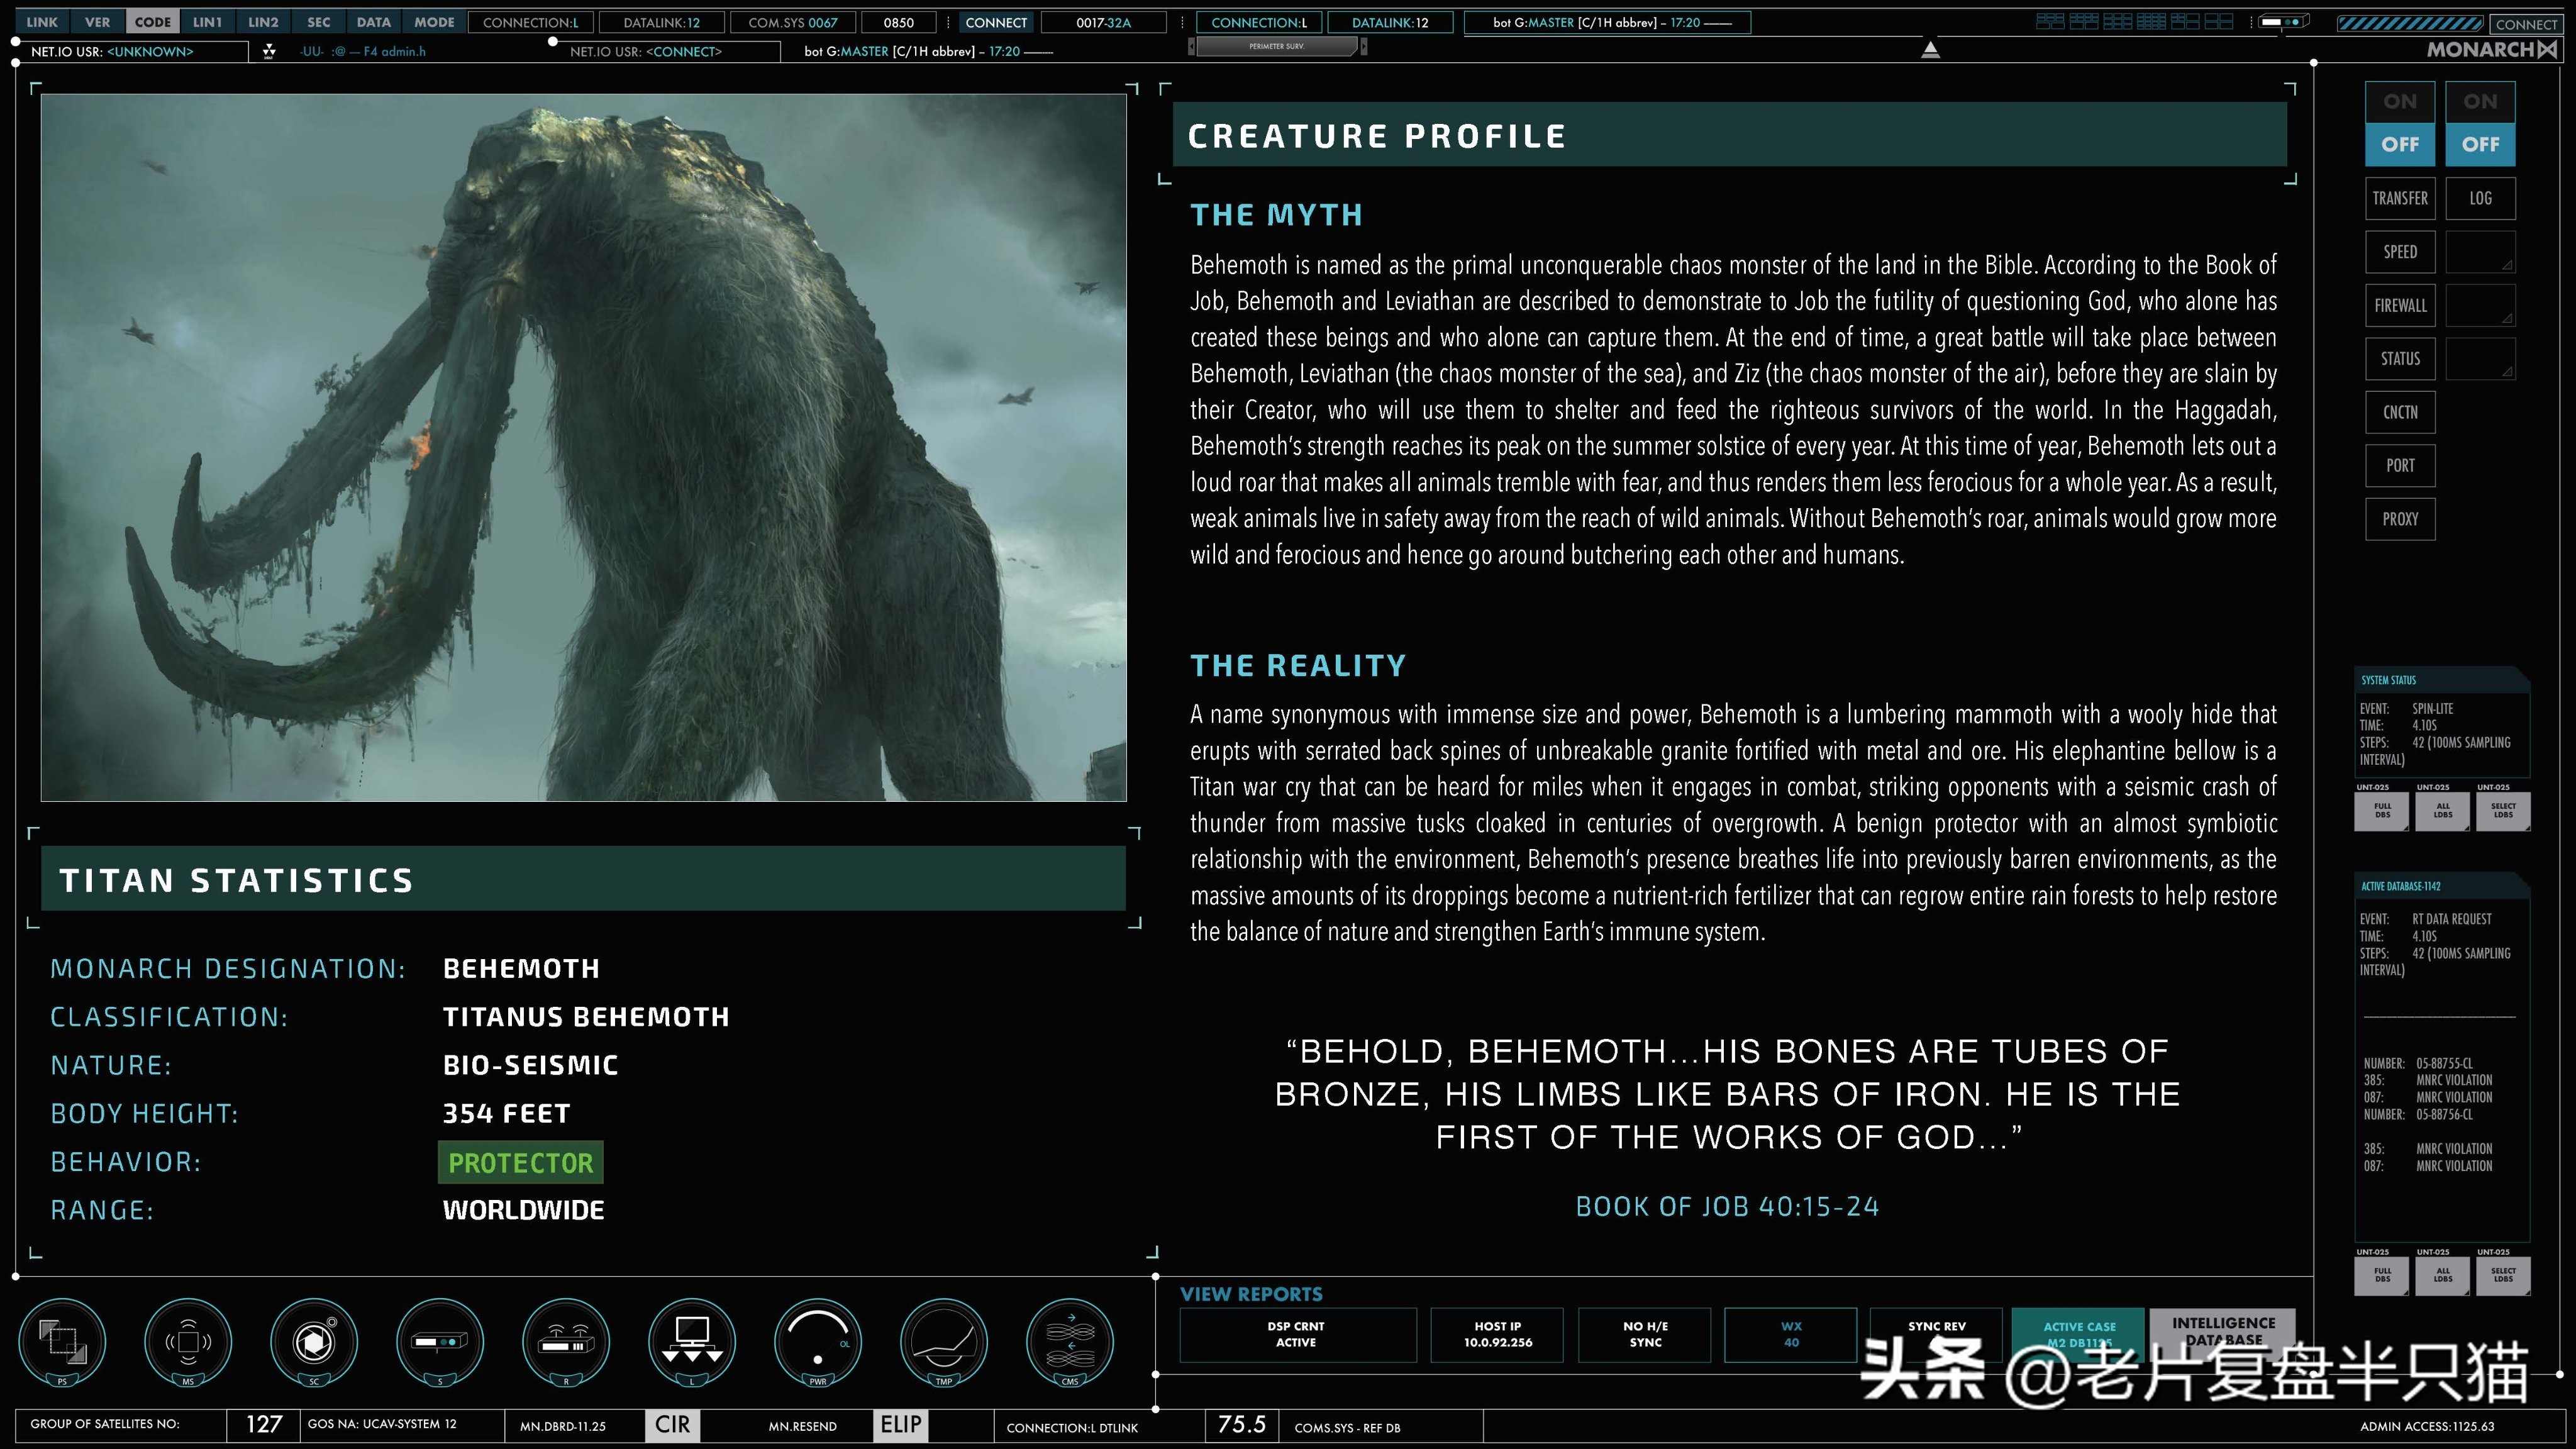
Task: Select the CODE tab in top bar
Action: (153, 22)
